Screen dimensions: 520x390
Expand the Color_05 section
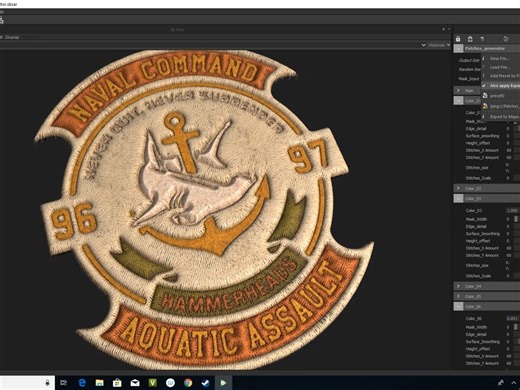[458, 296]
